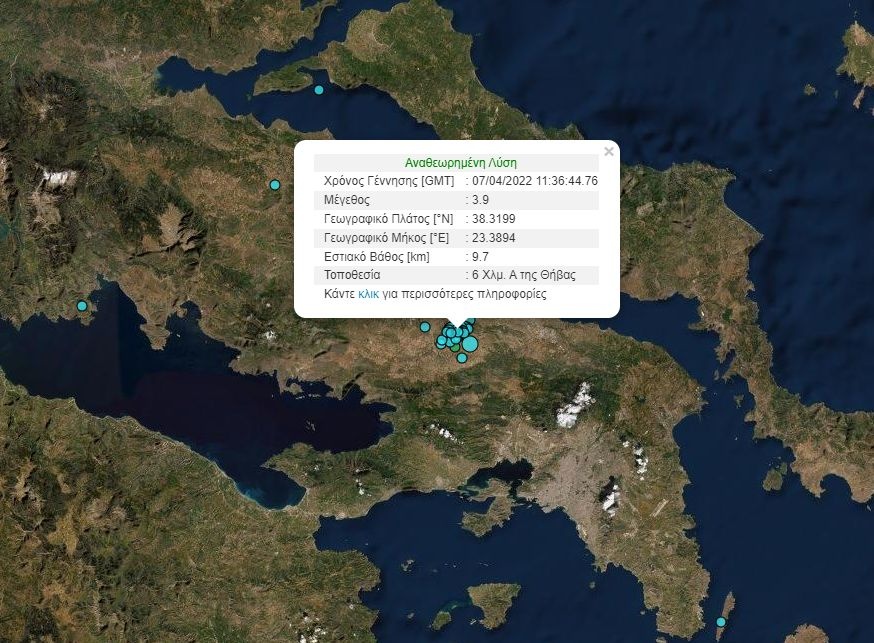Select the origin time 07/04/2022 11:36:44.76
This screenshot has width=874, height=643.
(535, 181)
